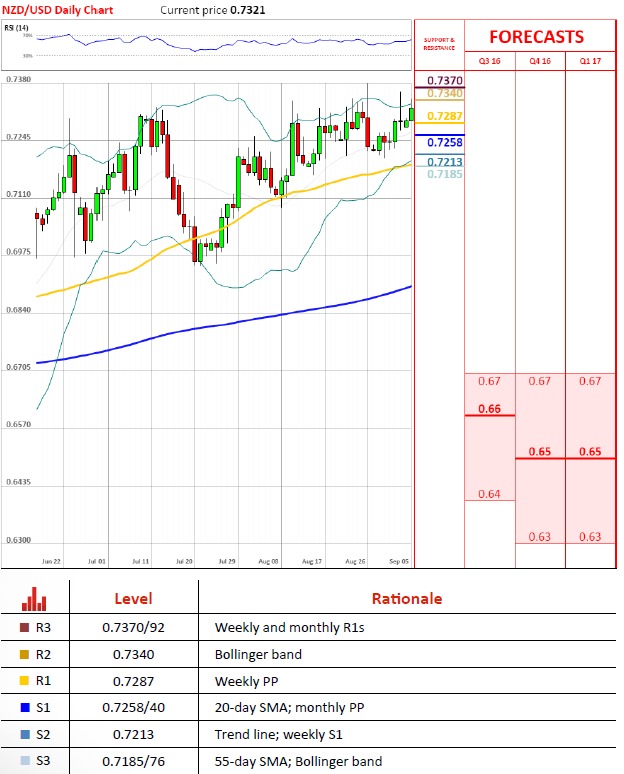Click the Support & Resistance column label
This screenshot has height=774, width=624.
coord(439,44)
